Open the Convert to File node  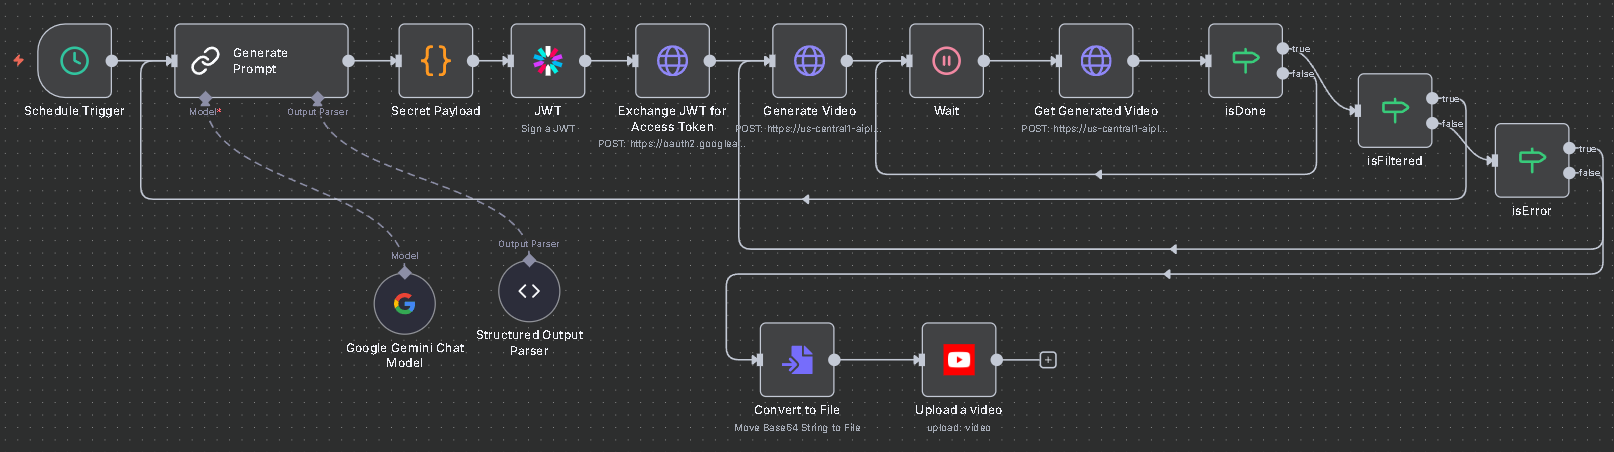(x=797, y=360)
